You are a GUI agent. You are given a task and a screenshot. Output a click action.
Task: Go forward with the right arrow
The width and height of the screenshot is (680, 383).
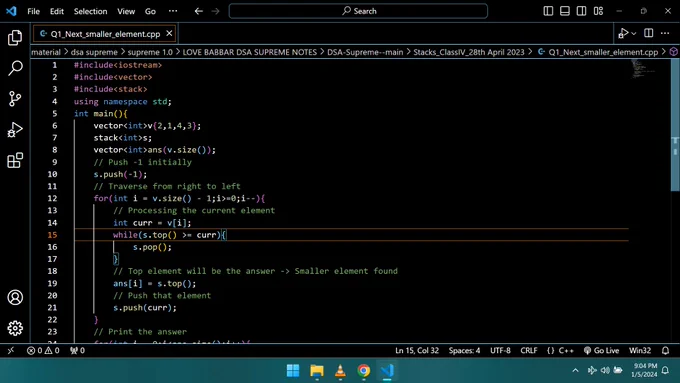[x=216, y=11]
